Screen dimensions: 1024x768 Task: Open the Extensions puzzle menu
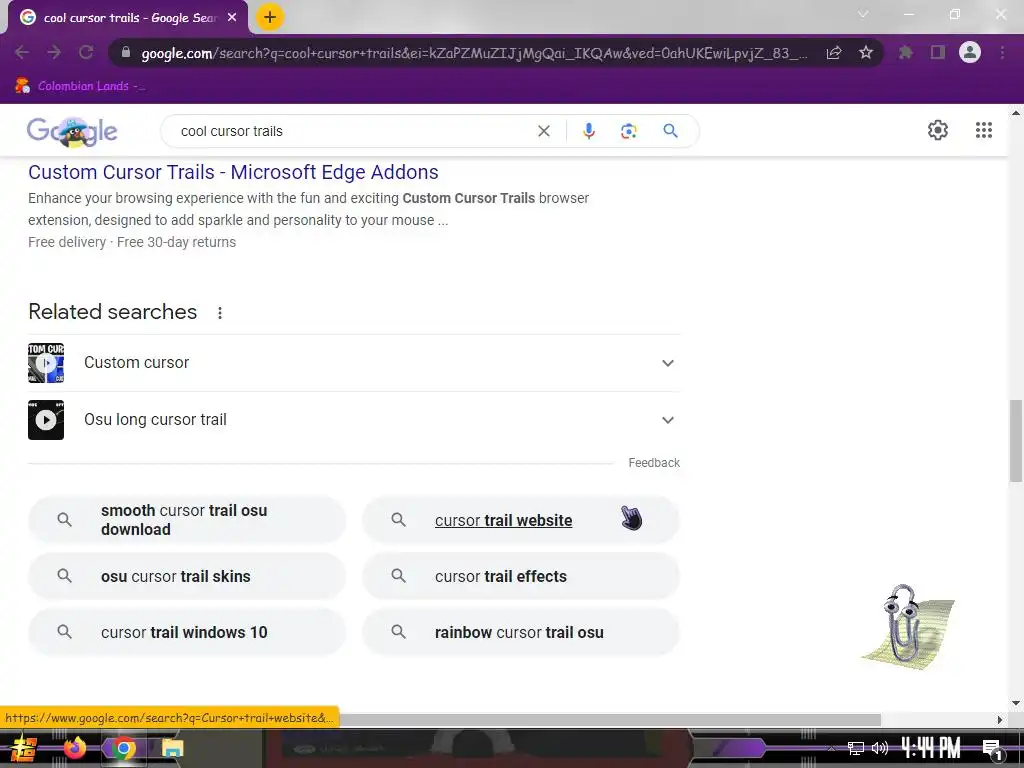(x=906, y=52)
